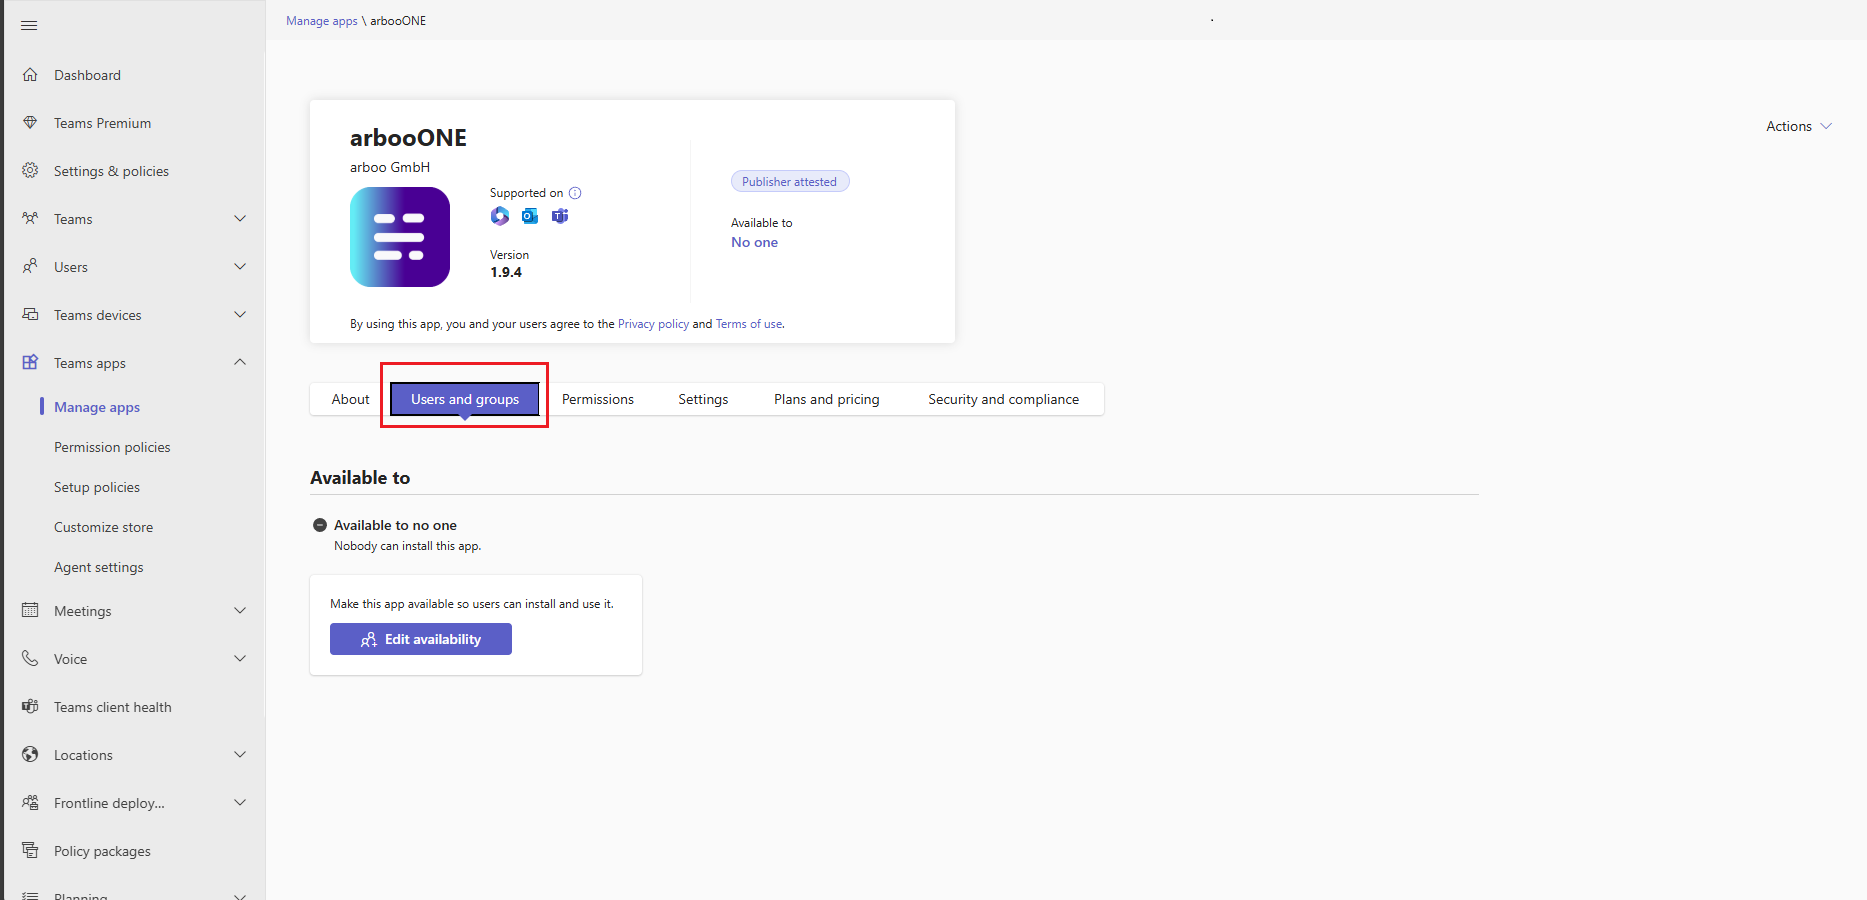Screen dimensions: 1867x900
Task: Click the info icon beside Supported on
Action: [575, 193]
